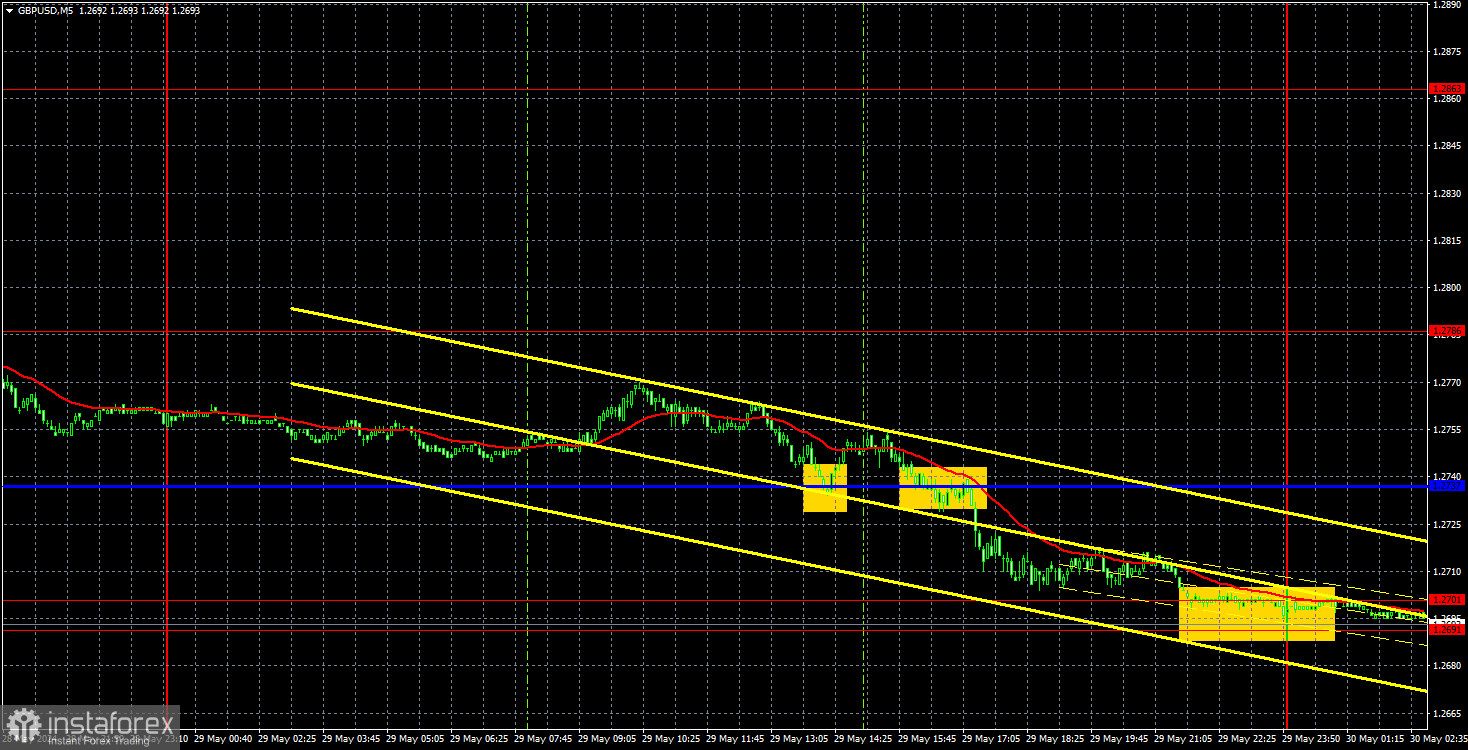Click the 29 May 19:45 time label
Viewport: 1468px width, 750px height.
pos(1119,740)
